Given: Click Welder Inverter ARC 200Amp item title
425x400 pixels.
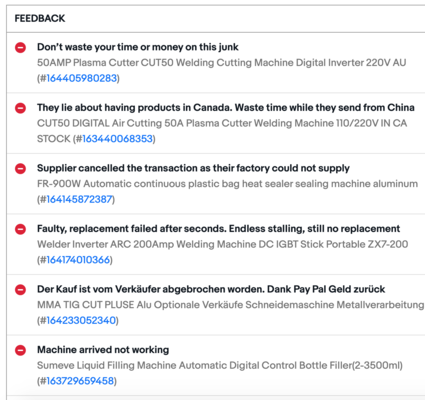Looking at the screenshot, I should point(222,244).
